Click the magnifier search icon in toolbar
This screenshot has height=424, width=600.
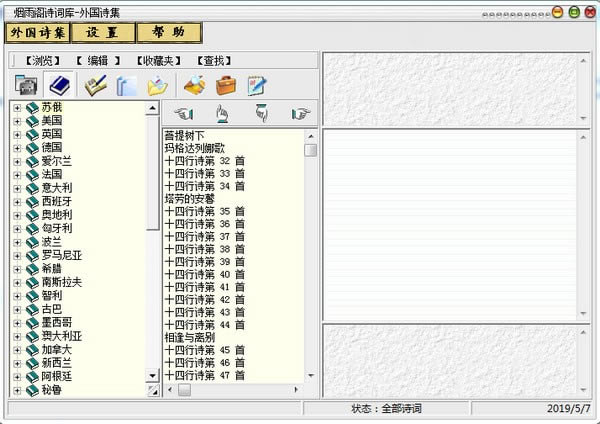(195, 85)
